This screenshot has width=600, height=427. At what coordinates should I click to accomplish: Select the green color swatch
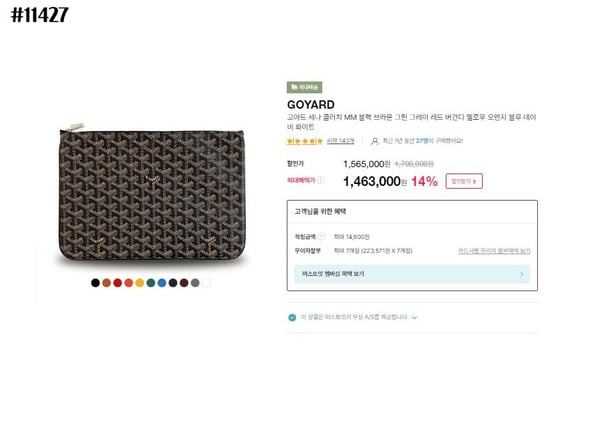(150, 283)
